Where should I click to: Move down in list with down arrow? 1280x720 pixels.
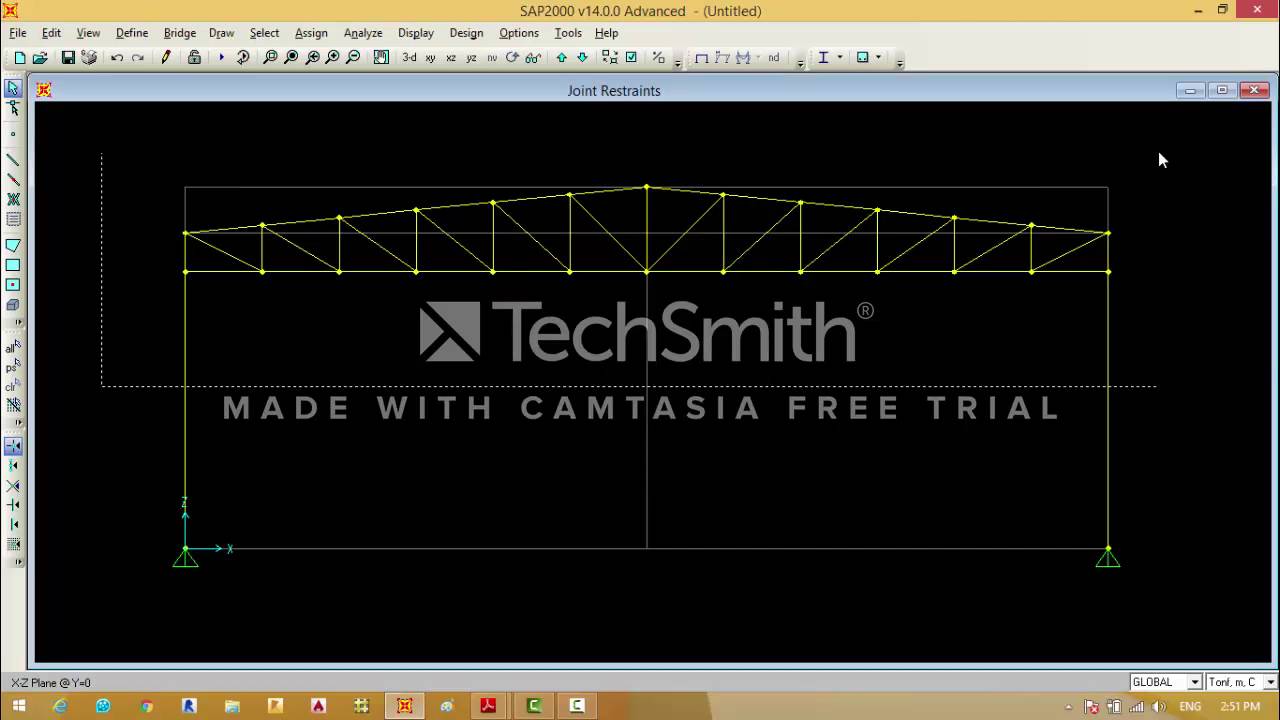(x=582, y=58)
